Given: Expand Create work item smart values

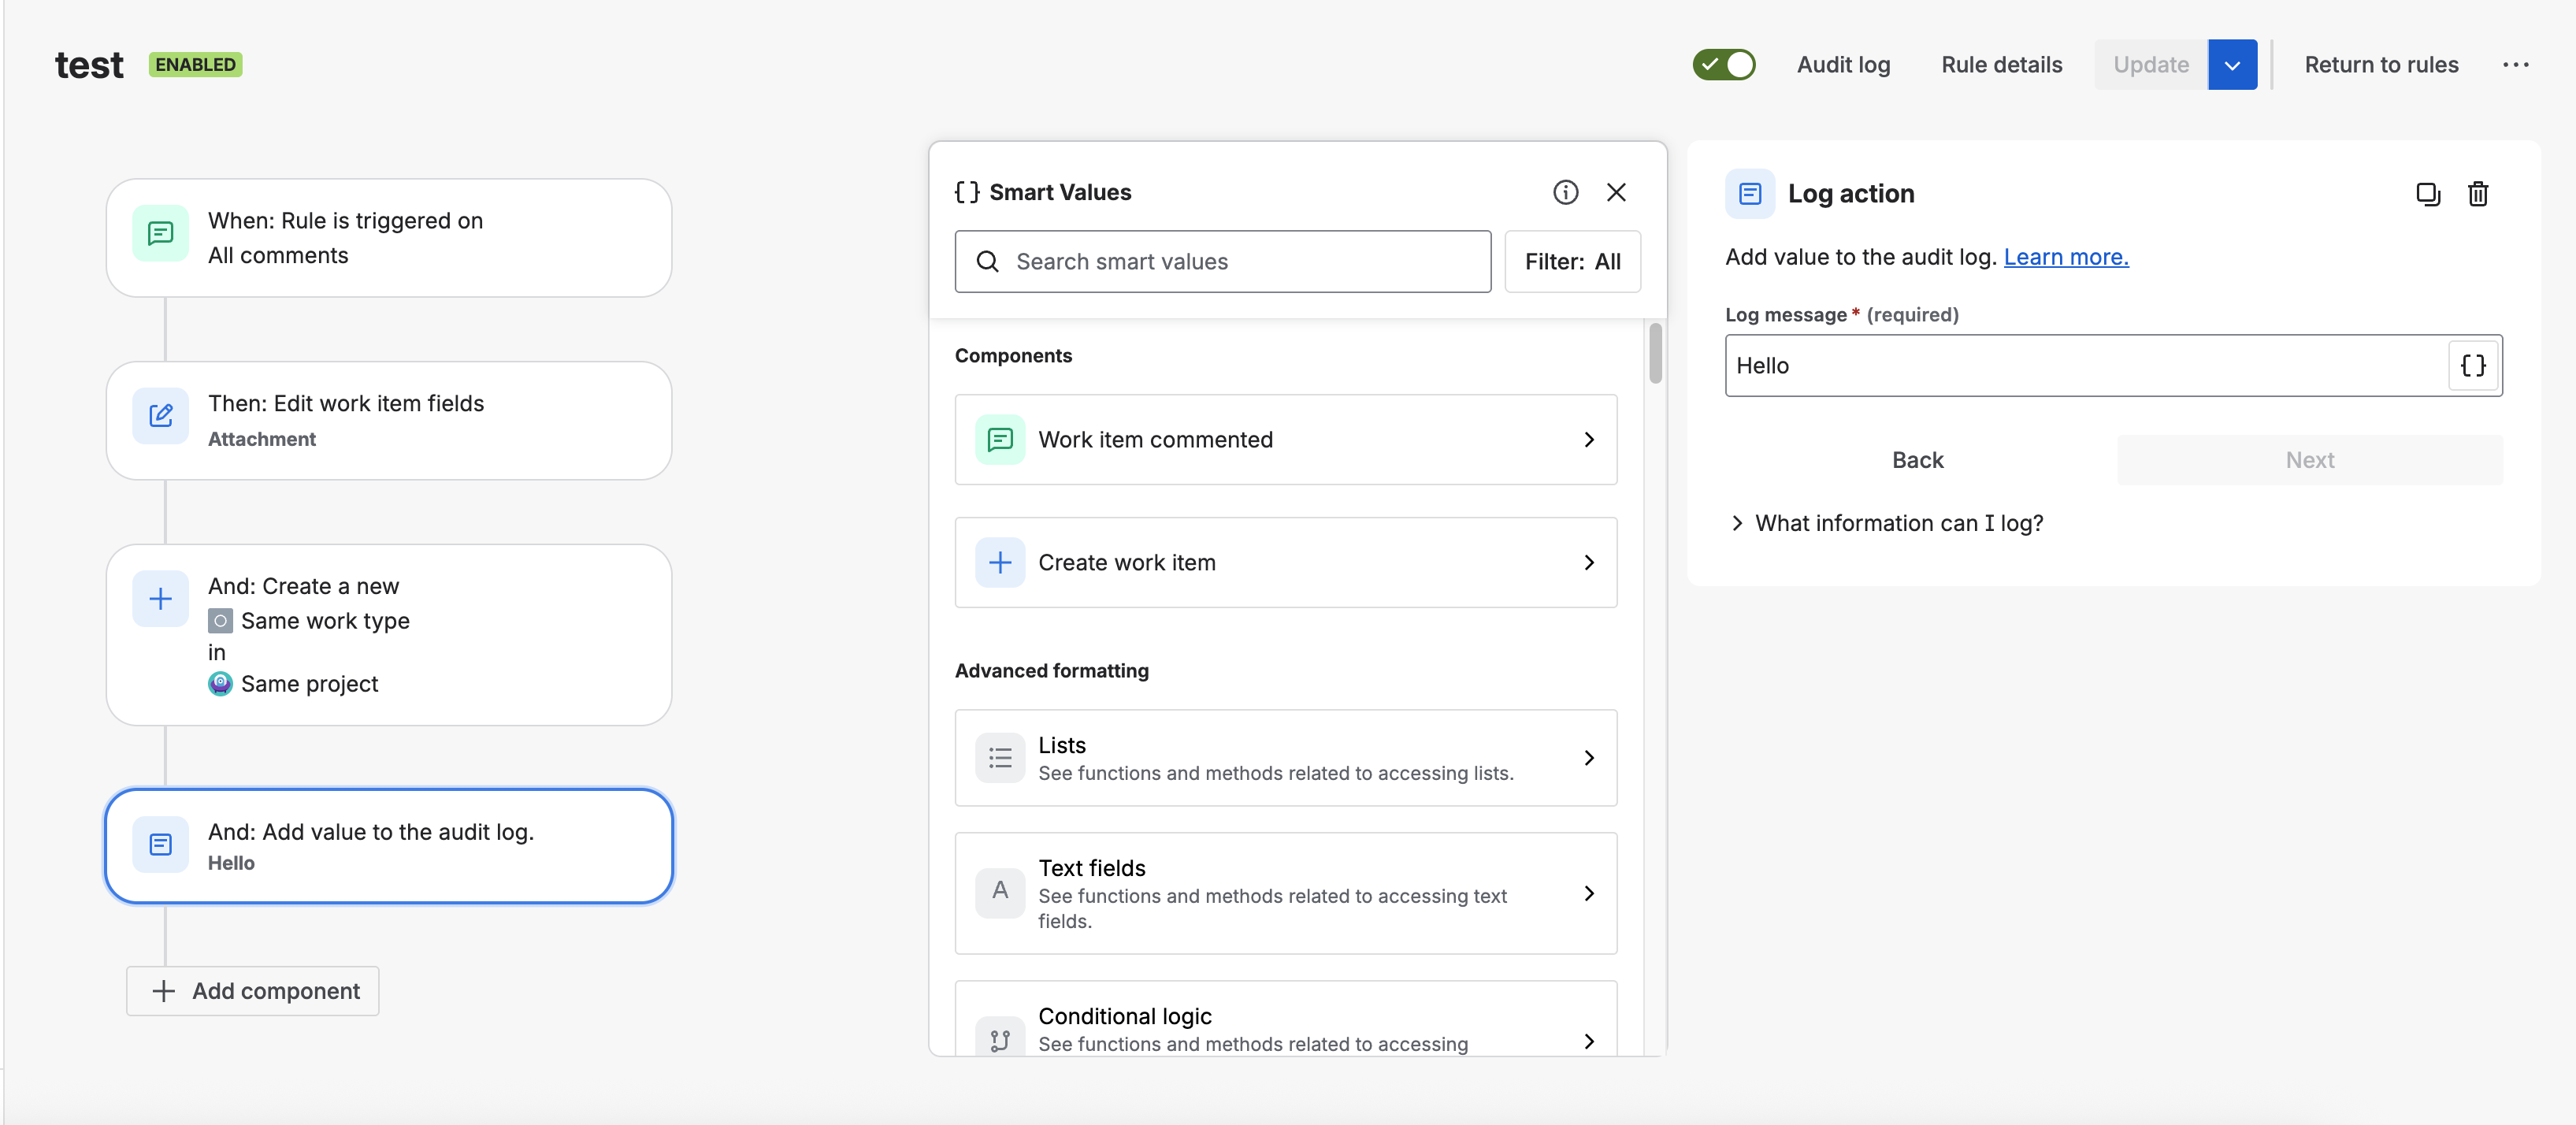Looking at the screenshot, I should tap(1286, 563).
